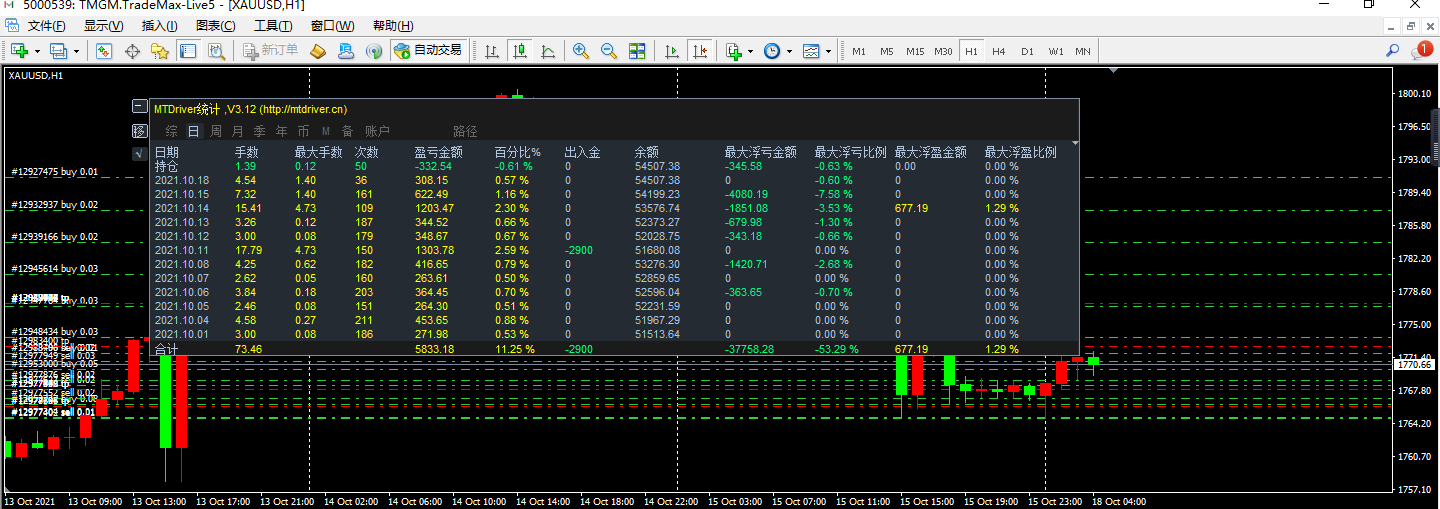The width and height of the screenshot is (1440, 509).
Task: Switch chart to line chart icon
Action: [x=548, y=51]
